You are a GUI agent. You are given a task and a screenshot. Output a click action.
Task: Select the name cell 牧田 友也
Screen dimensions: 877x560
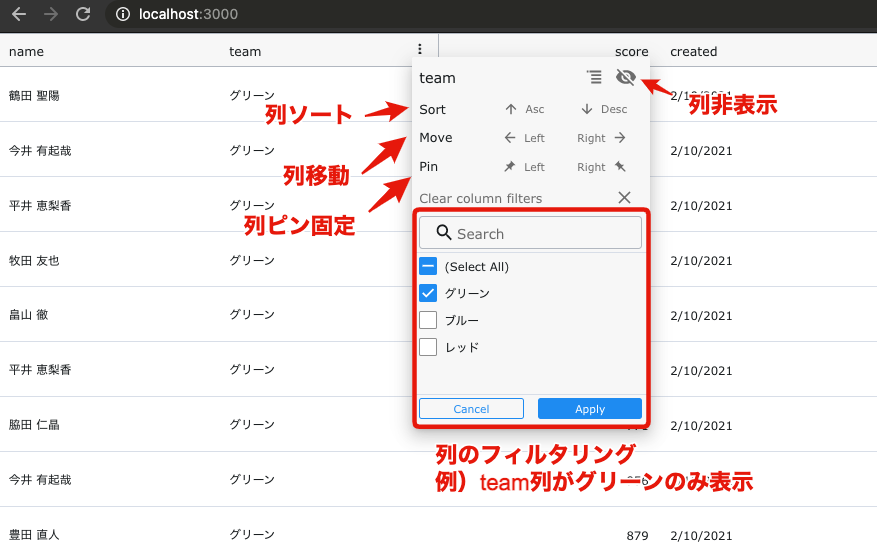pyautogui.click(x=34, y=261)
